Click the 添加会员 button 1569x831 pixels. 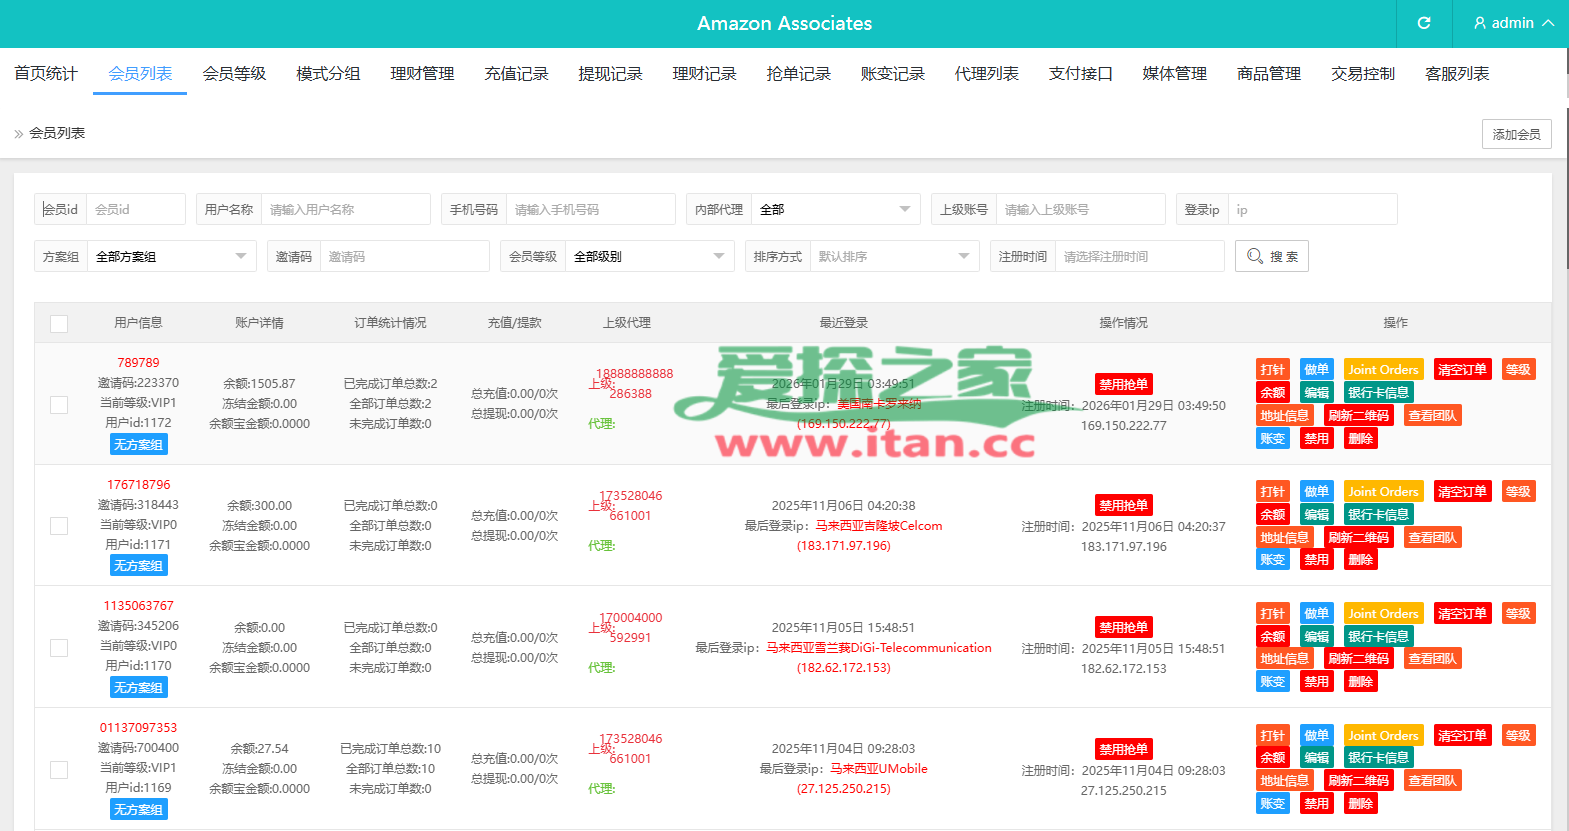point(1516,134)
